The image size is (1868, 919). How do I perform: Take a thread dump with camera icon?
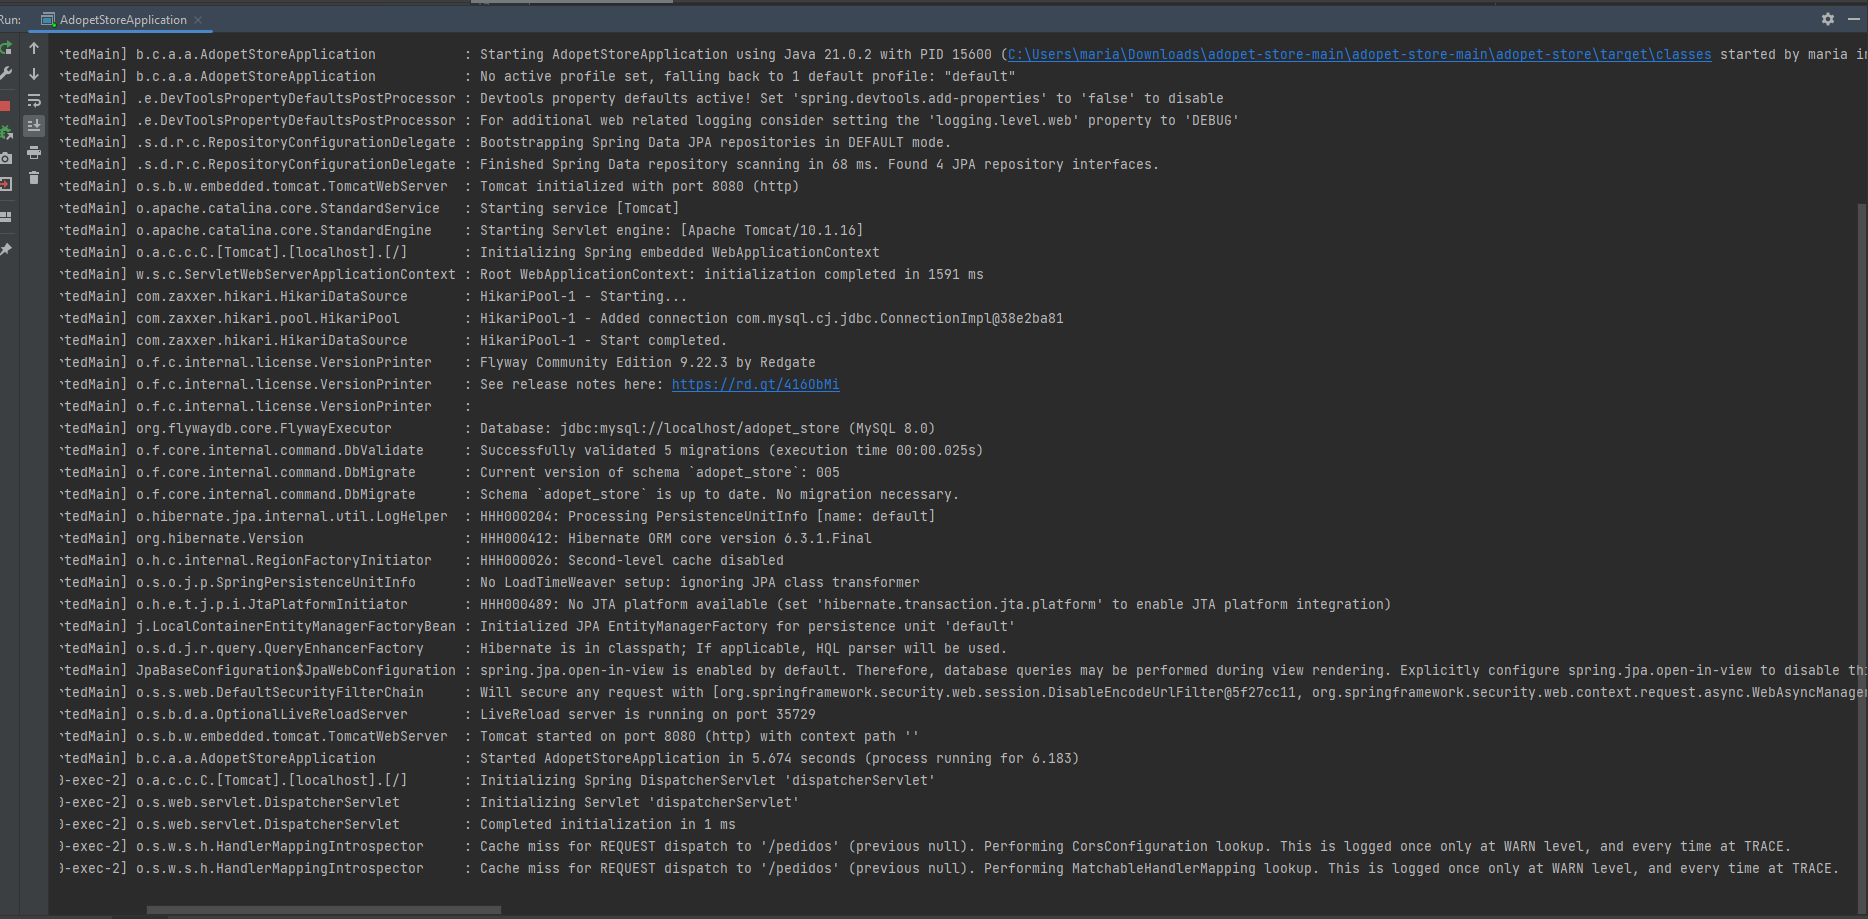6,158
